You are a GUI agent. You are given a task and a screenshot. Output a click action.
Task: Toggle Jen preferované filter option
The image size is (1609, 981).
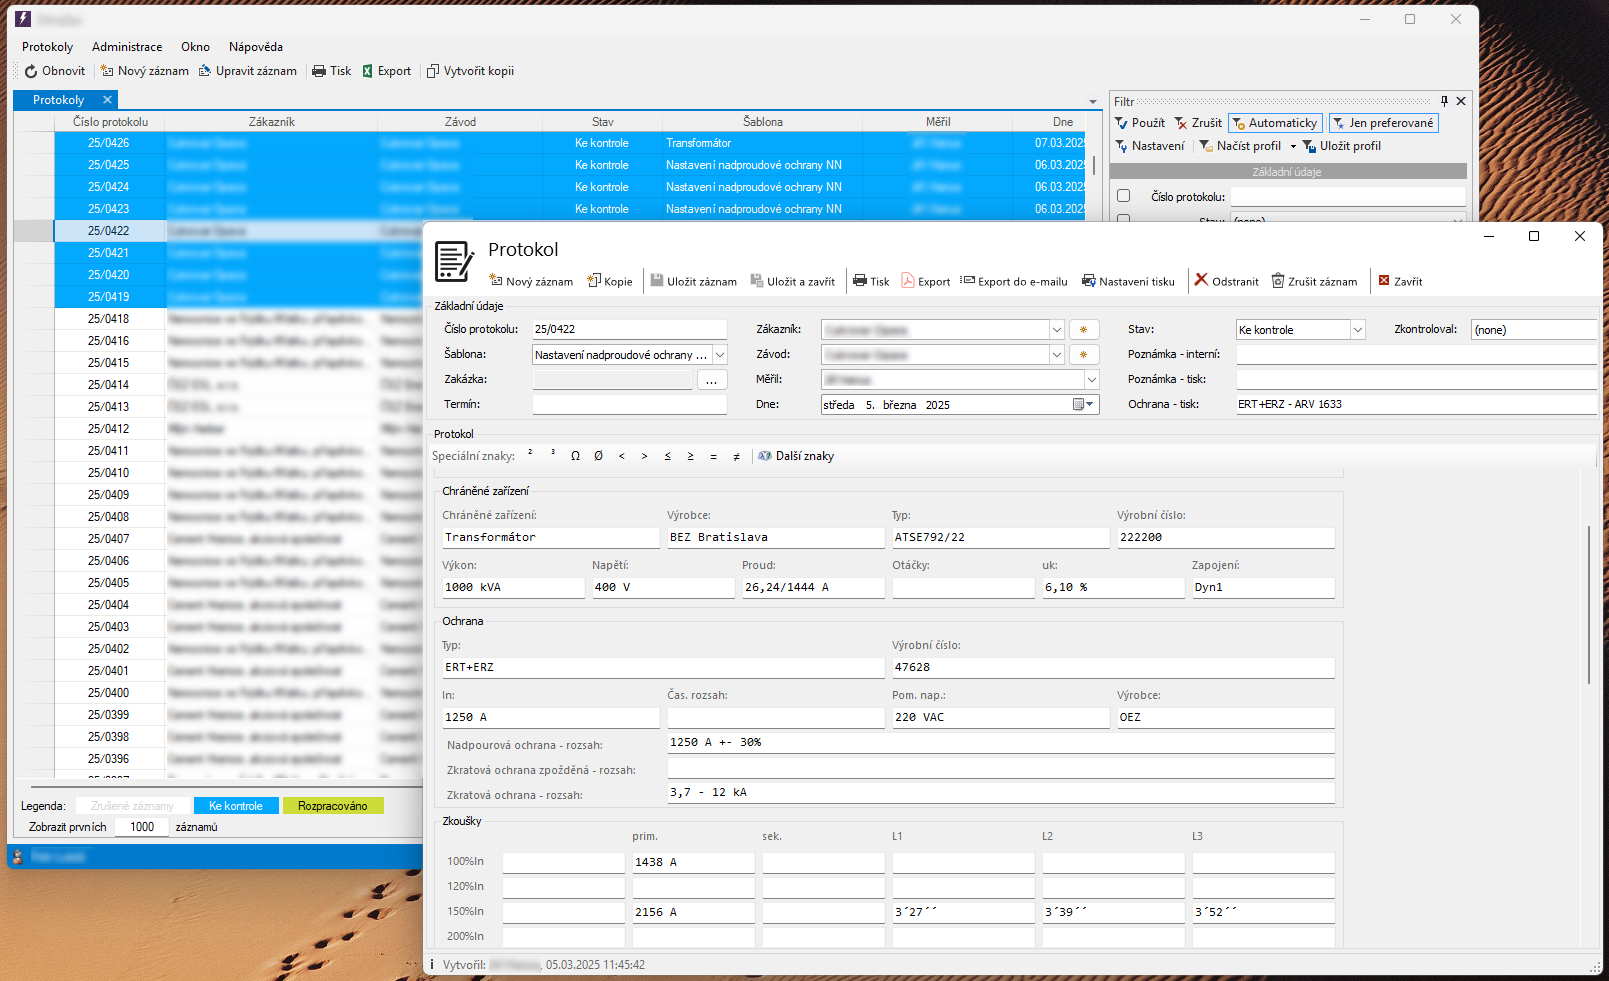[1383, 123]
